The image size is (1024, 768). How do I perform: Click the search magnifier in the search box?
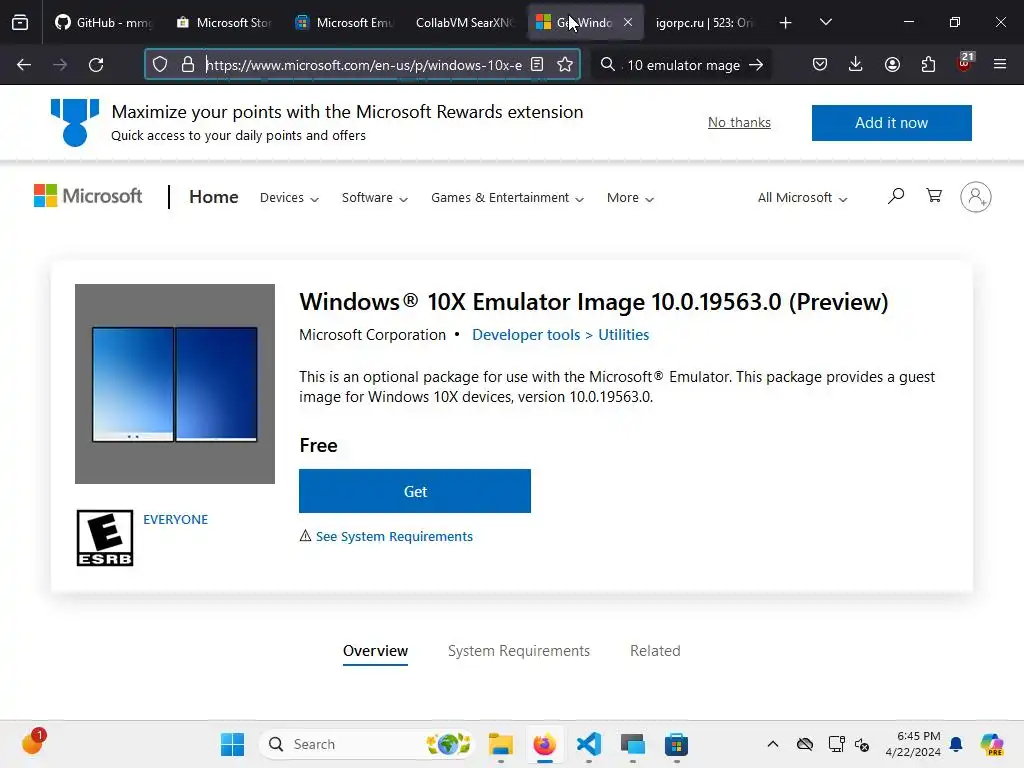607,65
